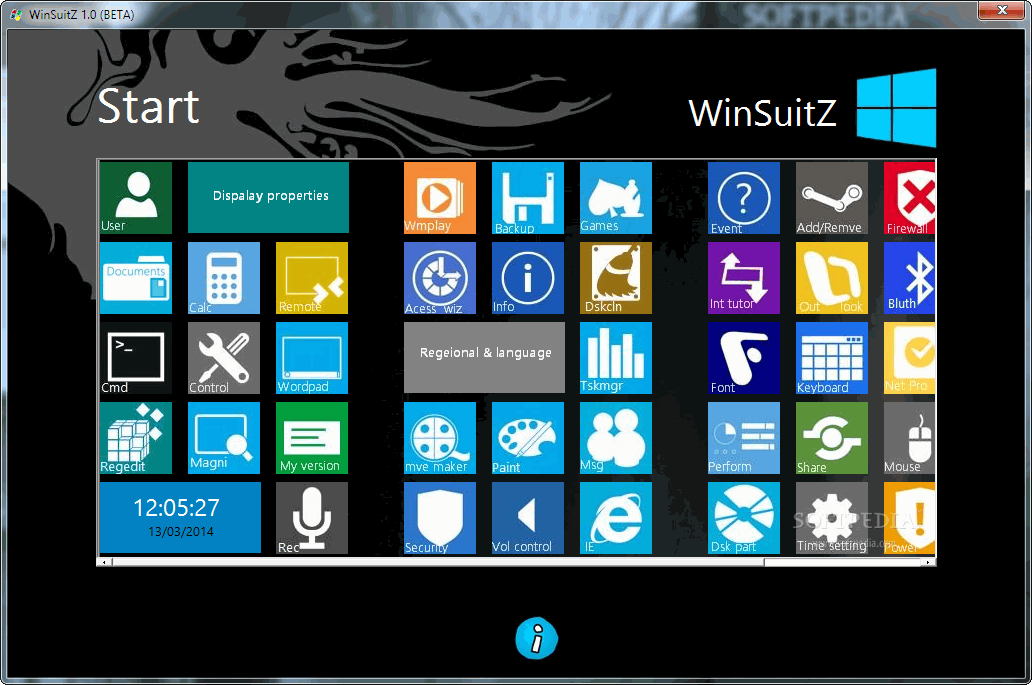Viewport: 1032px width, 685px height.
Task: Launch the Paint palette tile
Action: coord(528,438)
